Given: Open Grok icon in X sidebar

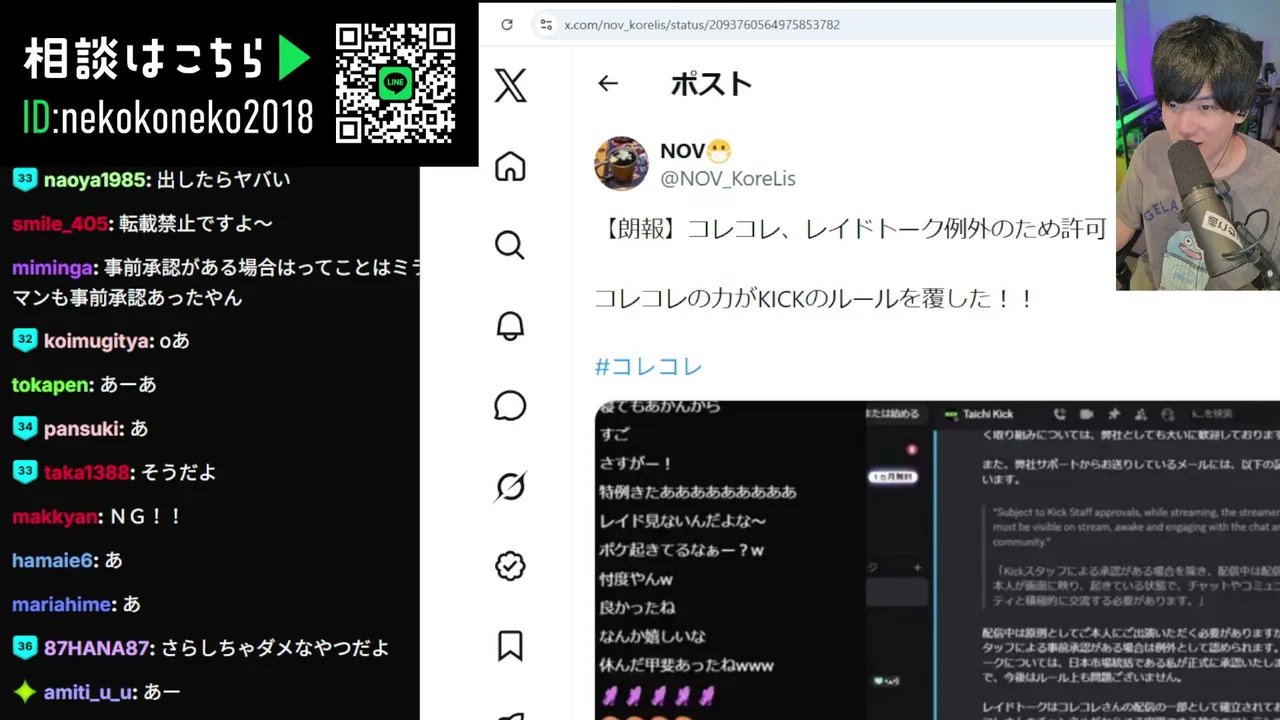Looking at the screenshot, I should pyautogui.click(x=510, y=486).
